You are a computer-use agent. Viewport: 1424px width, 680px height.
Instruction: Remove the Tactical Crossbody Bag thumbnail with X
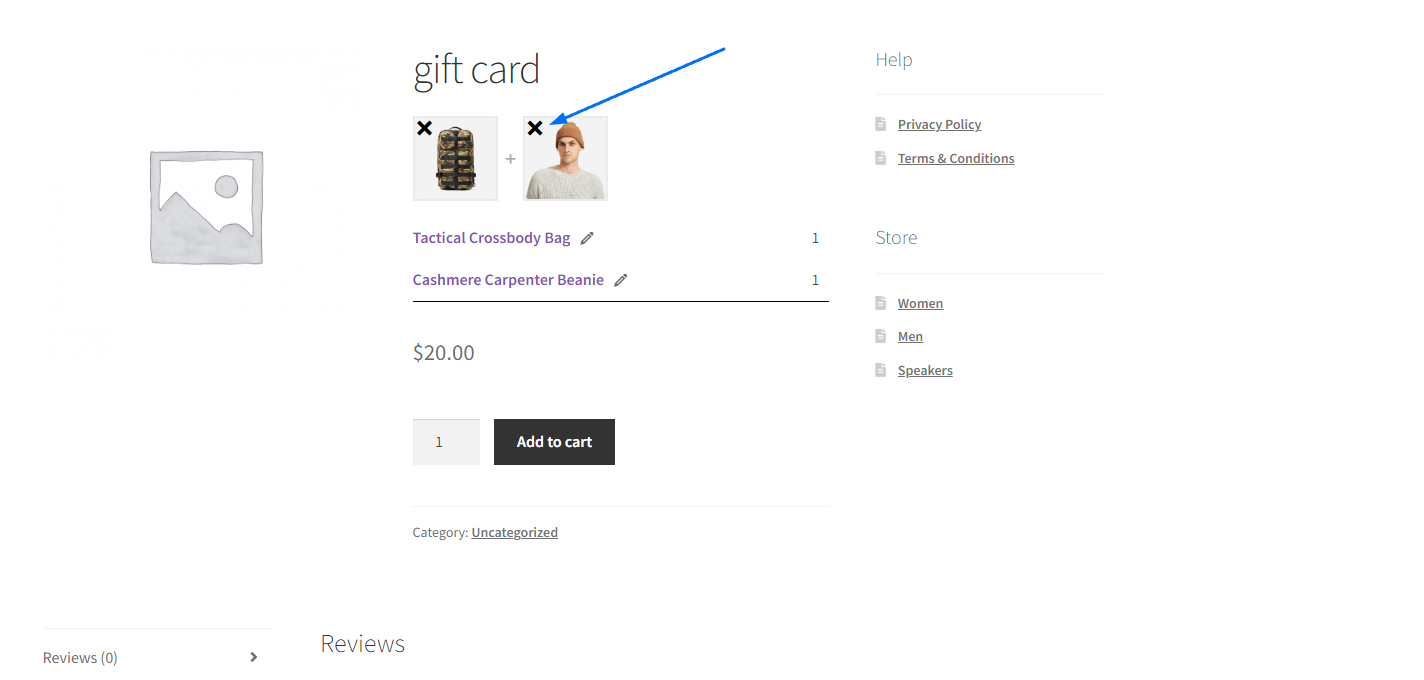[x=424, y=128]
